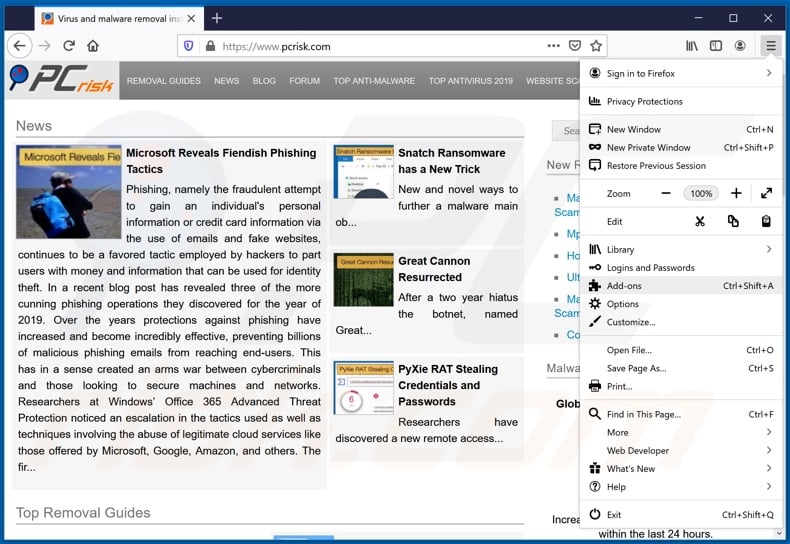Open Add-ons from the menu
This screenshot has height=544, width=790.
(x=681, y=286)
